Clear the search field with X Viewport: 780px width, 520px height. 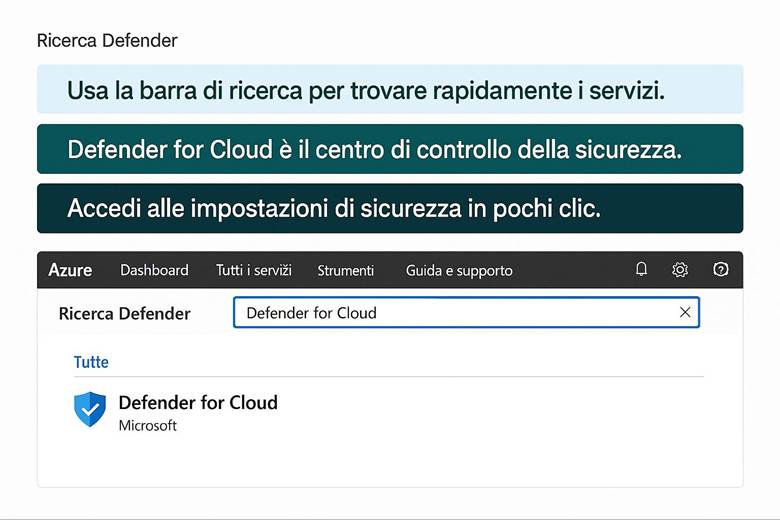pyautogui.click(x=685, y=312)
